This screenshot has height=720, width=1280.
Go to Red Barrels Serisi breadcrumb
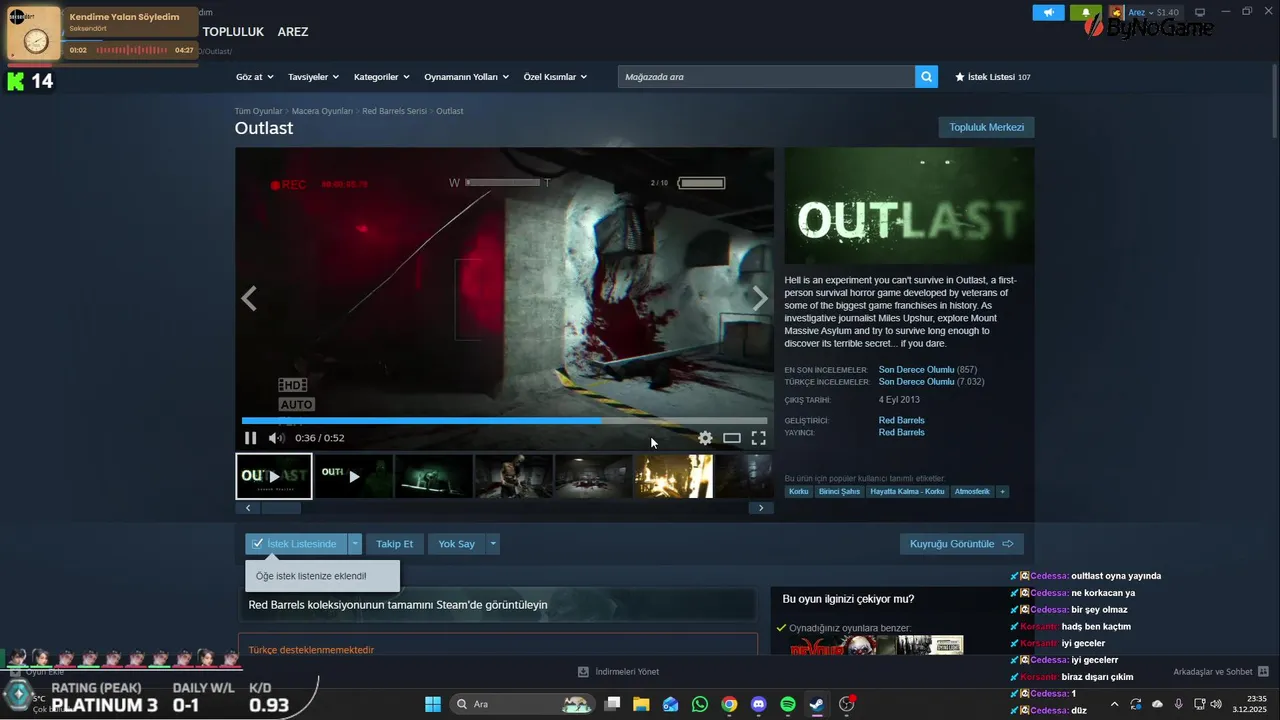pos(395,111)
